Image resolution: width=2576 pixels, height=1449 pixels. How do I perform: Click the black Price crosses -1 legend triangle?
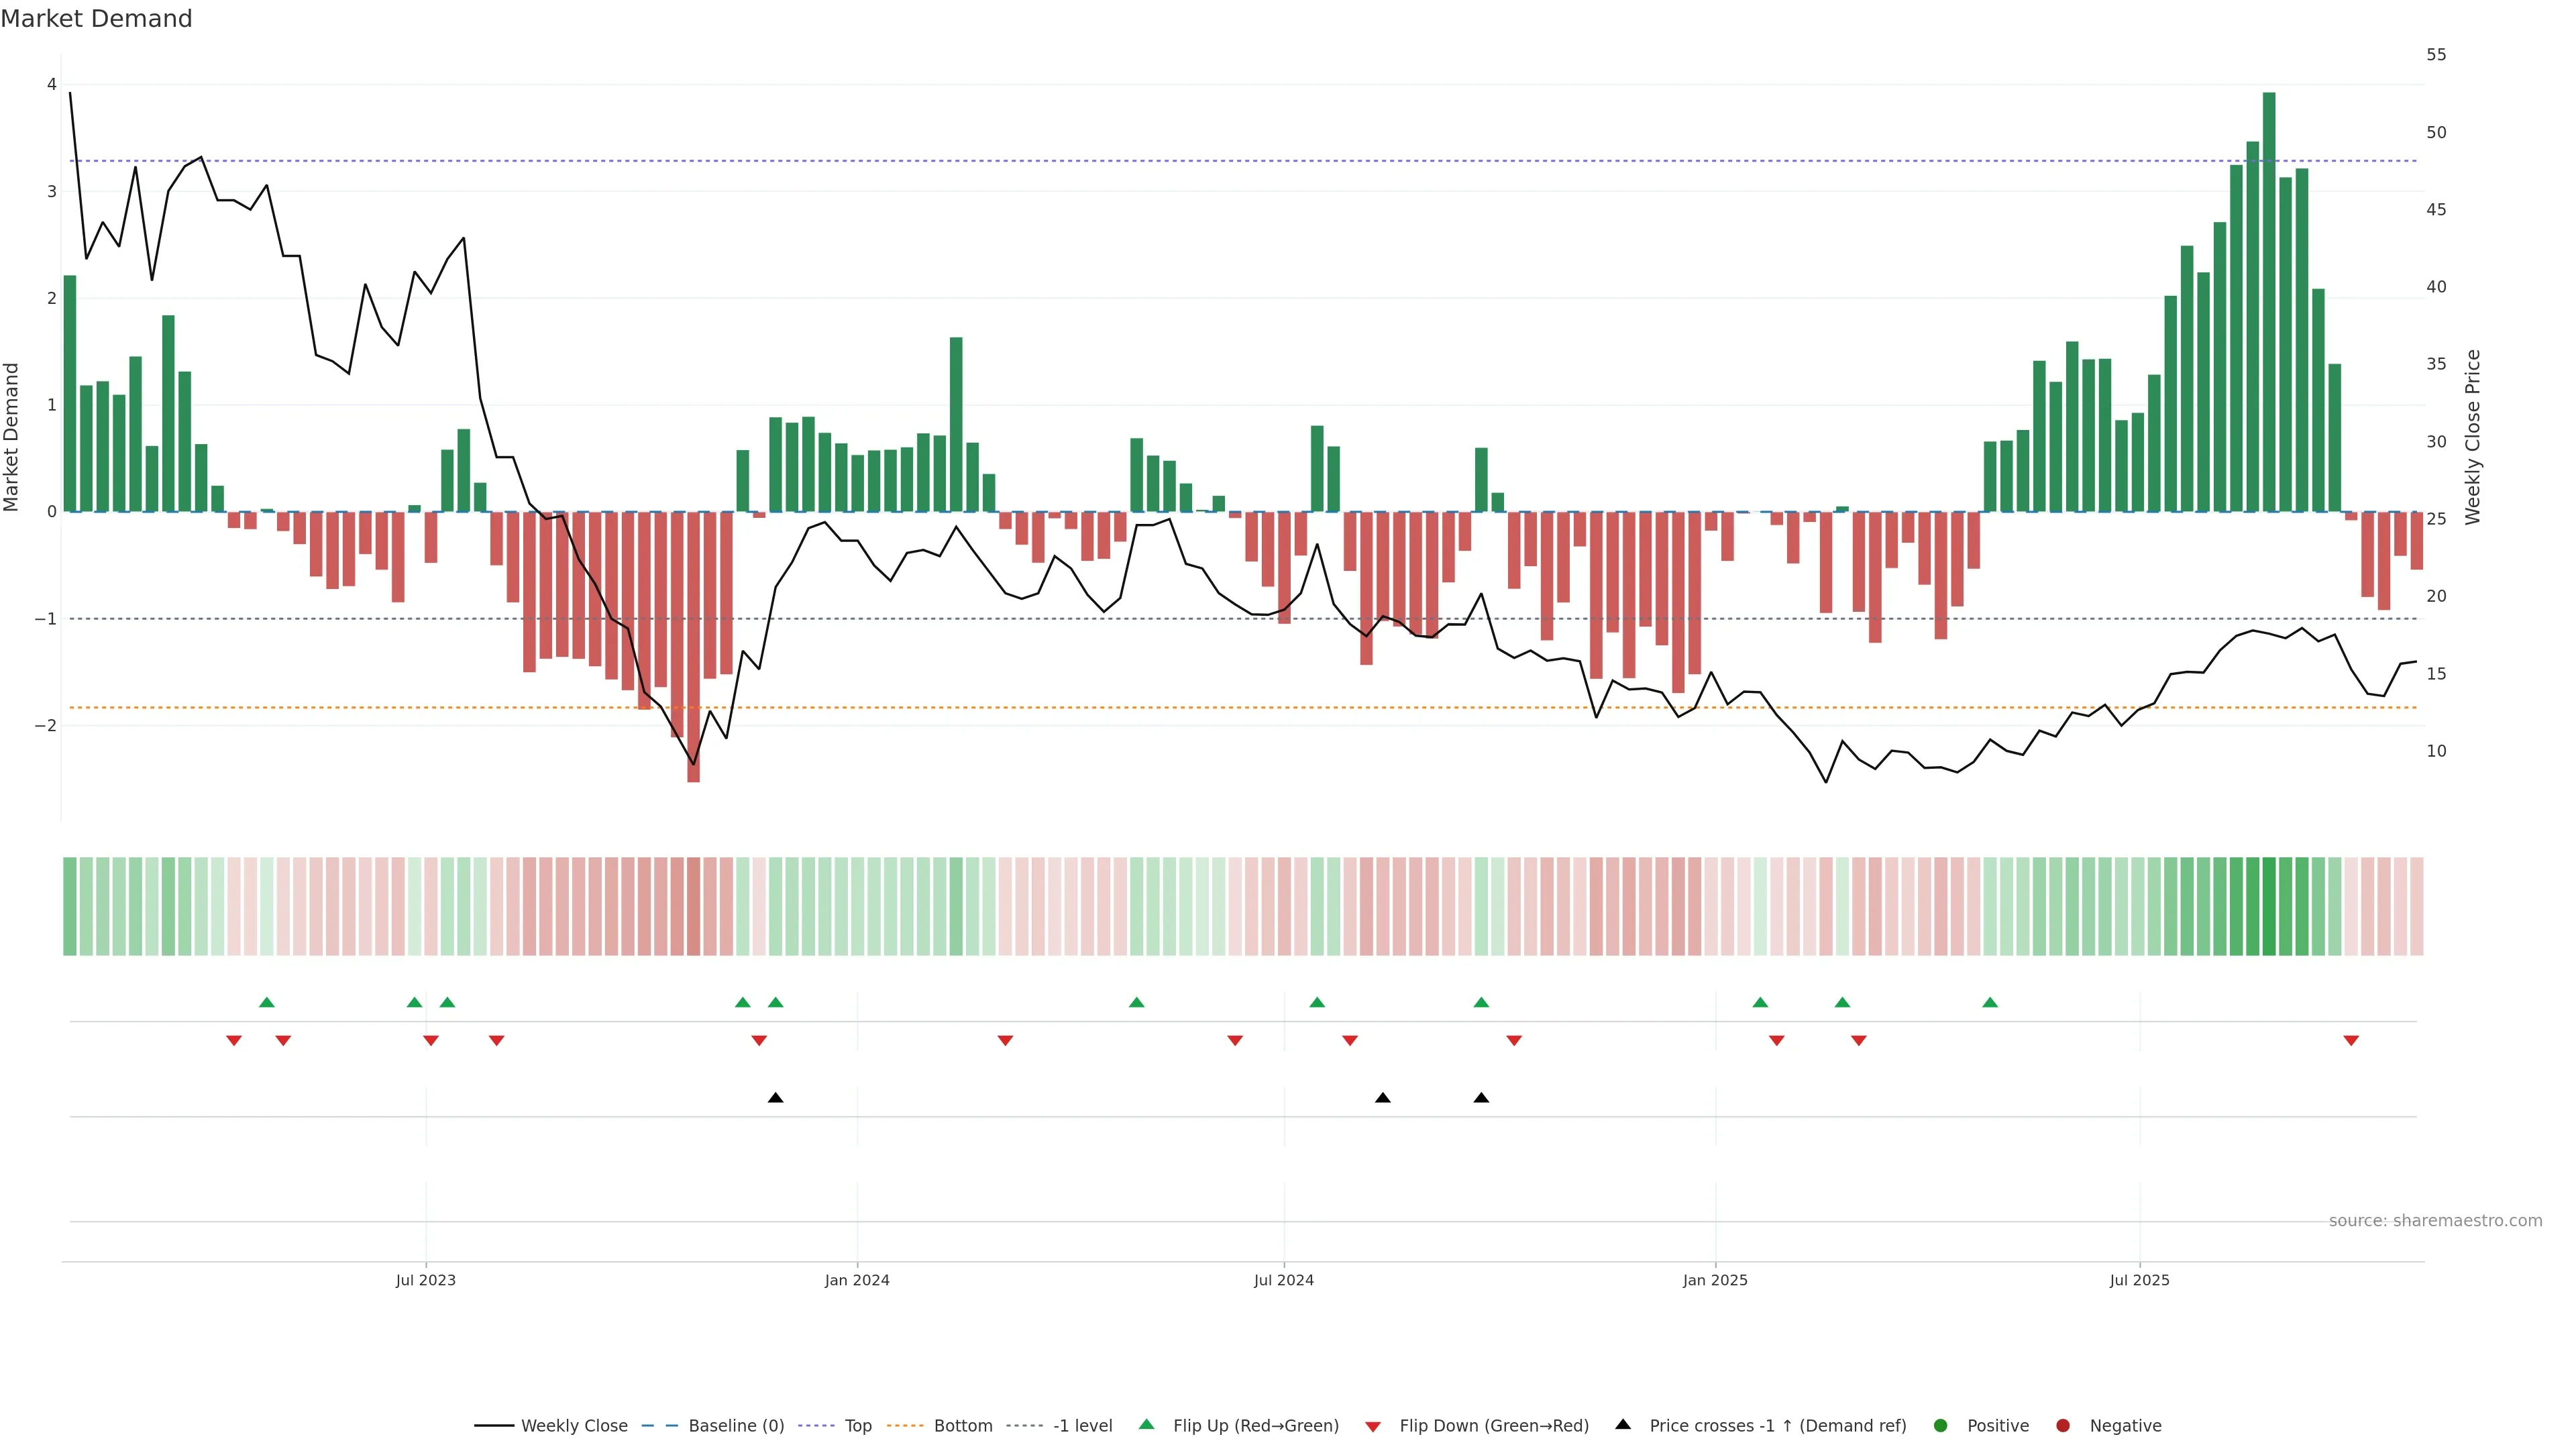click(1623, 1425)
